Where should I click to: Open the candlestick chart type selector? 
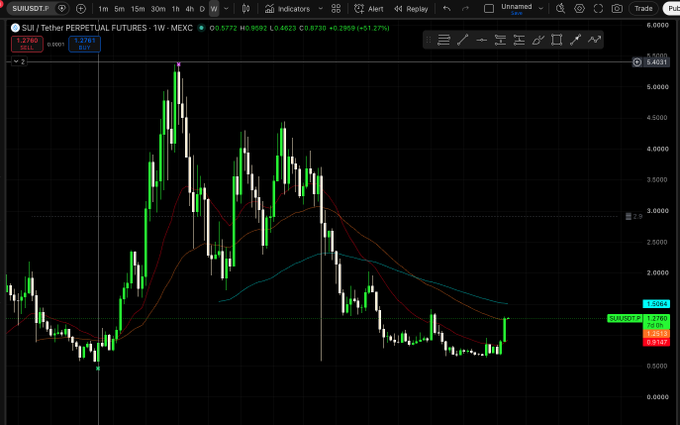click(246, 9)
